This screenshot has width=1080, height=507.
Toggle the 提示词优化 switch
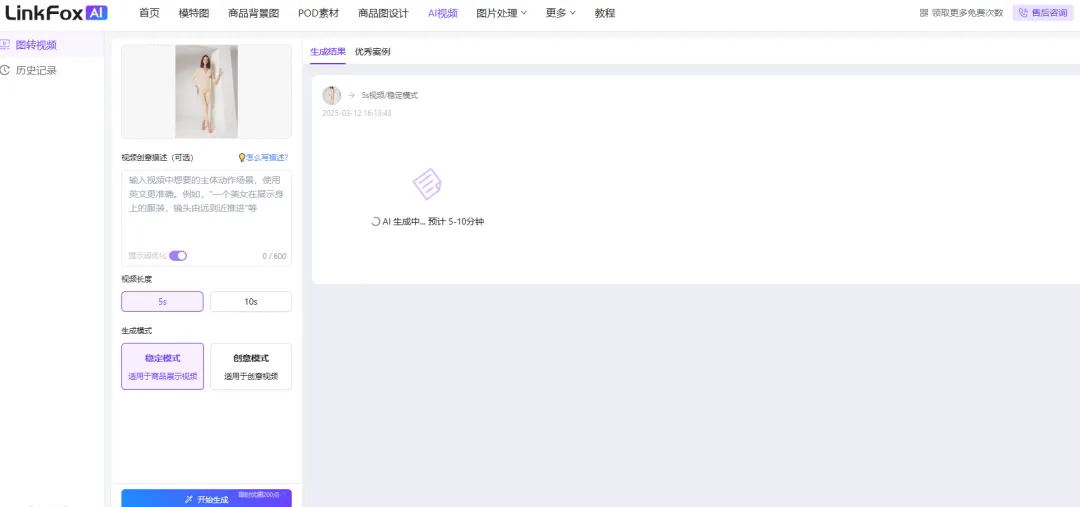(x=178, y=256)
